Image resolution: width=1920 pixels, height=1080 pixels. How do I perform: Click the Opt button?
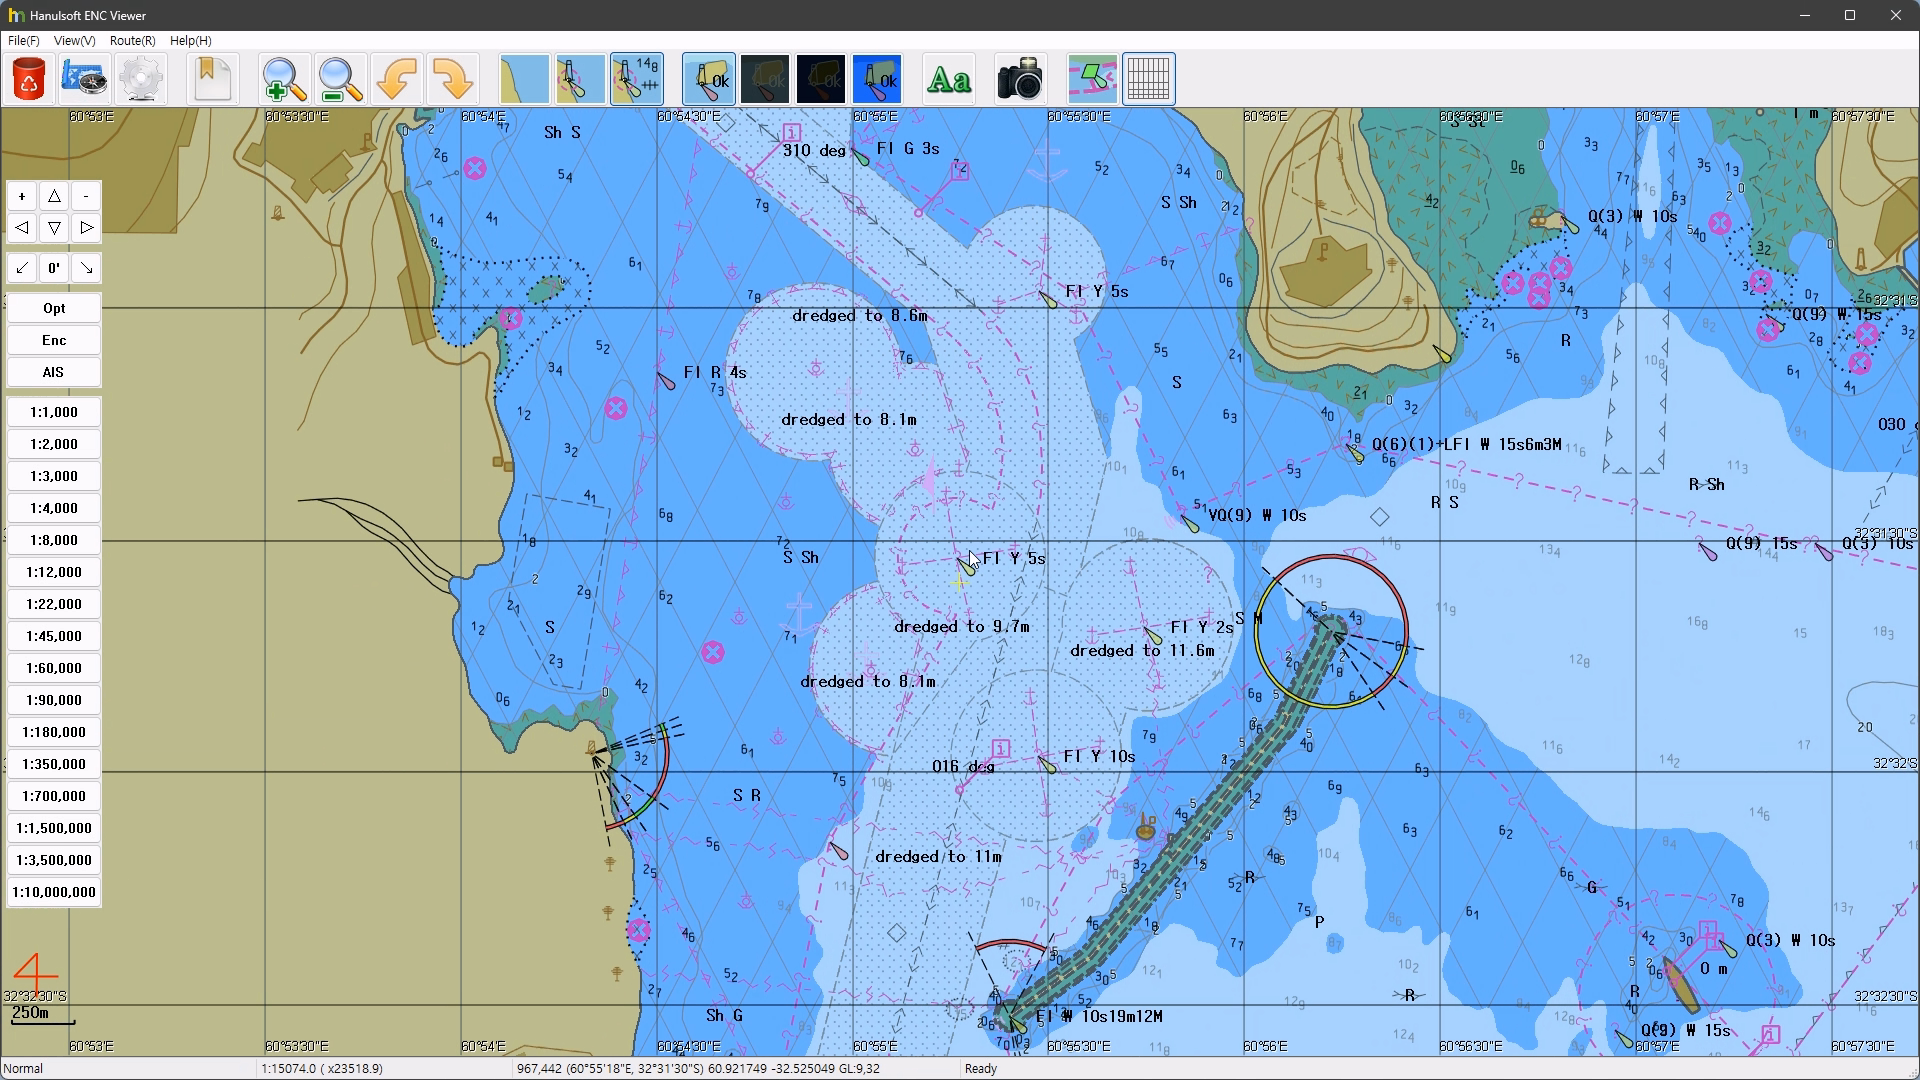[x=54, y=308]
